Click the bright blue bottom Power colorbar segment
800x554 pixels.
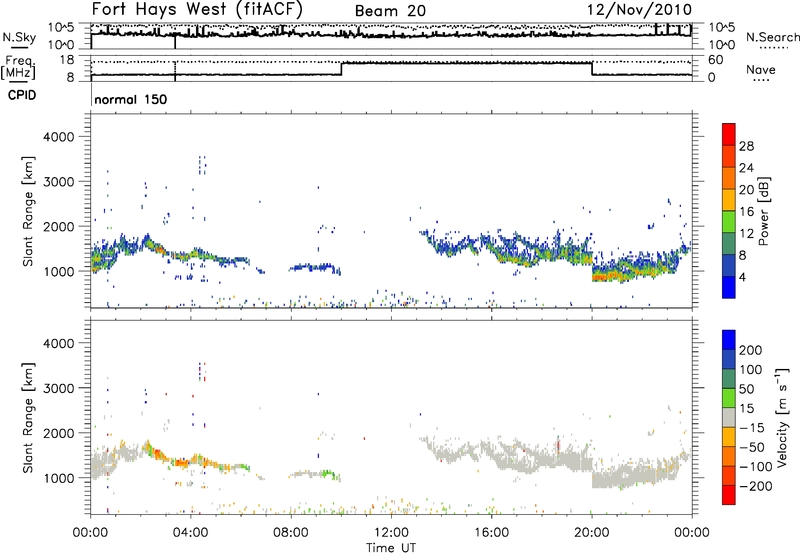pyautogui.click(x=729, y=287)
